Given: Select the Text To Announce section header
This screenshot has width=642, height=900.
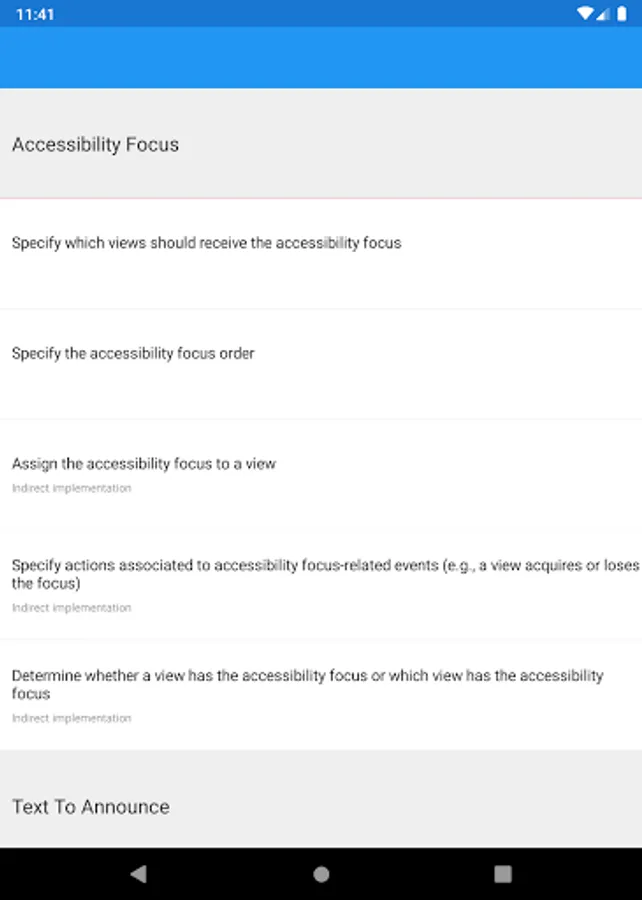Looking at the screenshot, I should click(x=91, y=807).
